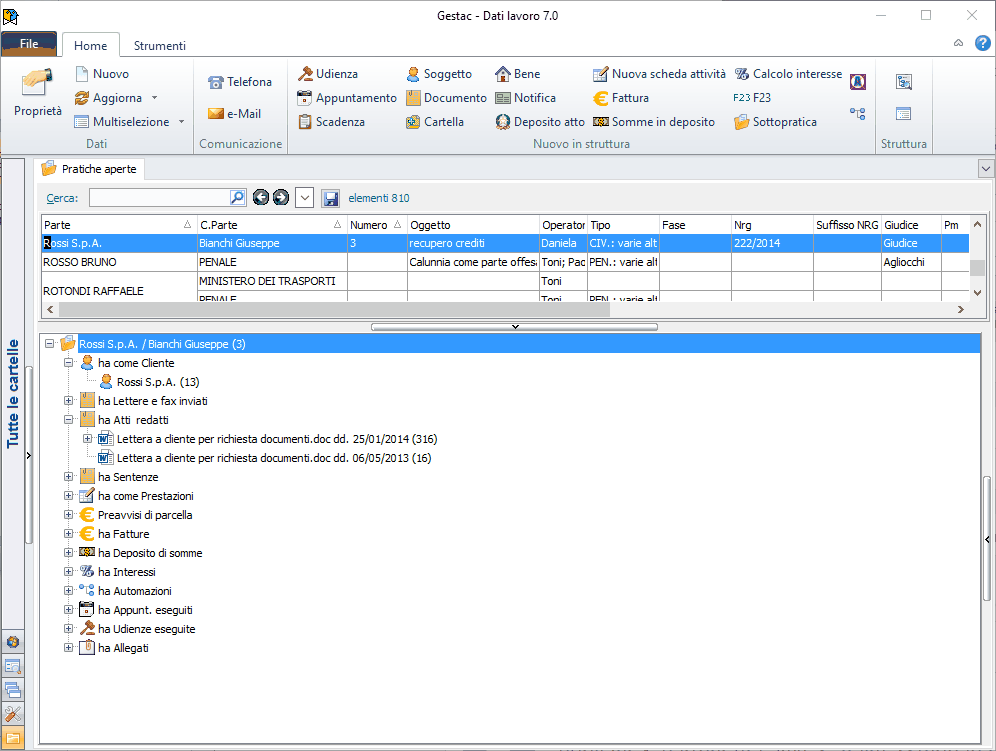Click the upper Struttura group icon

point(903,82)
